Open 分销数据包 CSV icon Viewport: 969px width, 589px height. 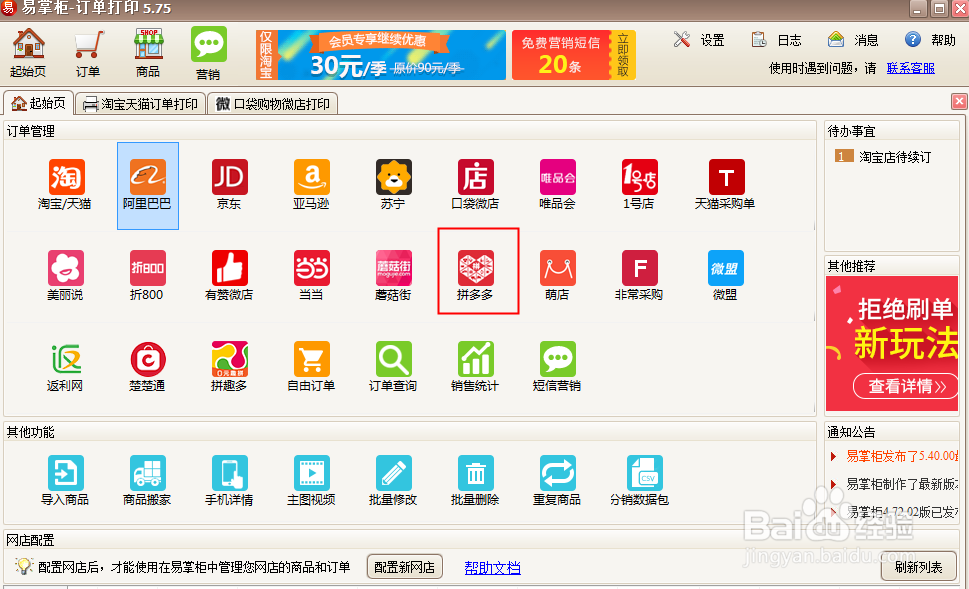[x=640, y=481]
